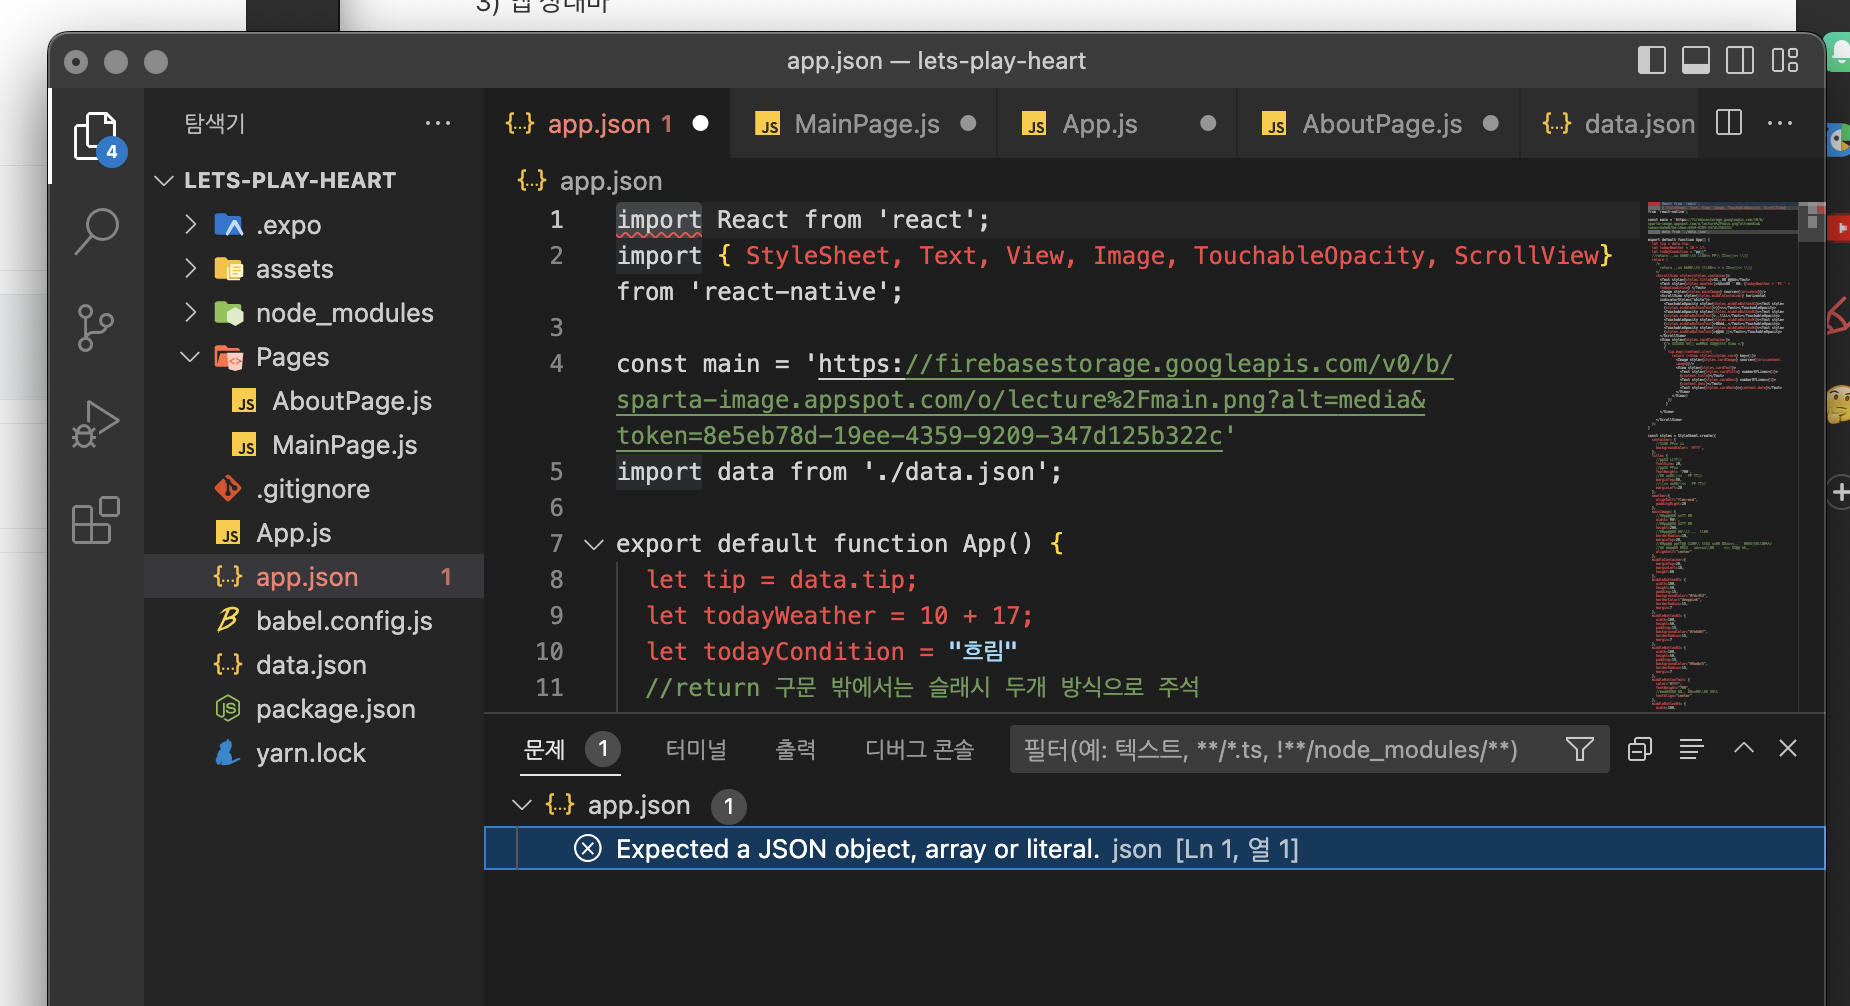Close the unsaved AboutPage.js tab dot
Screen dimensions: 1850x1006
1491,123
